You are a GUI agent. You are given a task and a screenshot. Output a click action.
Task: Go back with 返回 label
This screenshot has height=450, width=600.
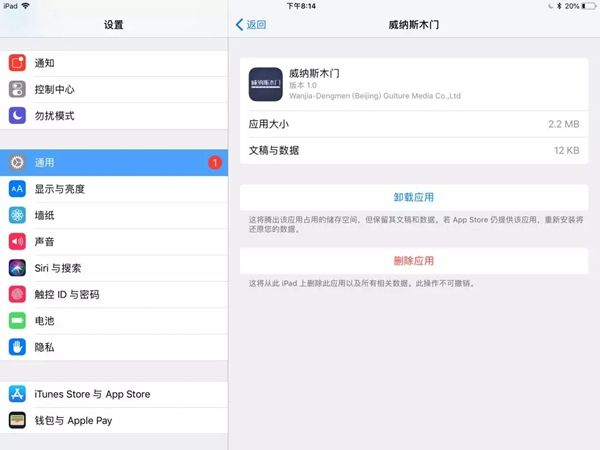click(256, 25)
